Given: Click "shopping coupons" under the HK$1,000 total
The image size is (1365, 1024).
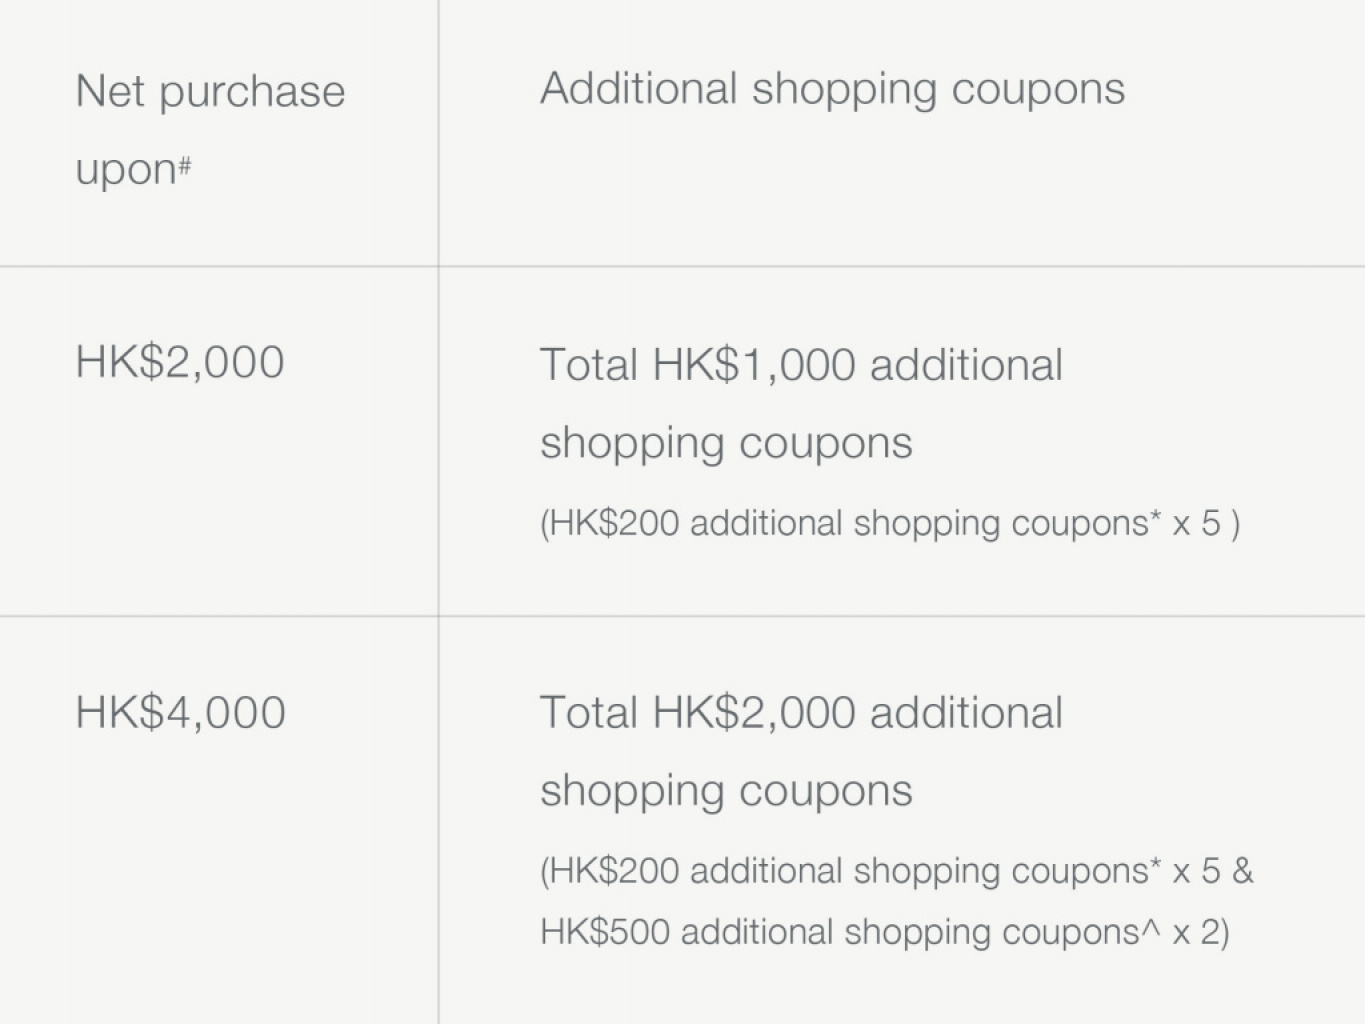Looking at the screenshot, I should [726, 444].
